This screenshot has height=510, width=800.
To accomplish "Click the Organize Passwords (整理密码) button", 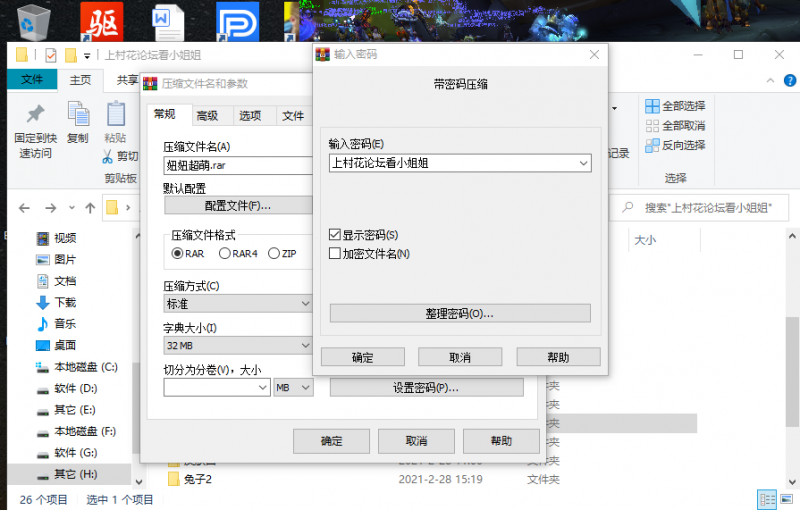I will point(459,313).
